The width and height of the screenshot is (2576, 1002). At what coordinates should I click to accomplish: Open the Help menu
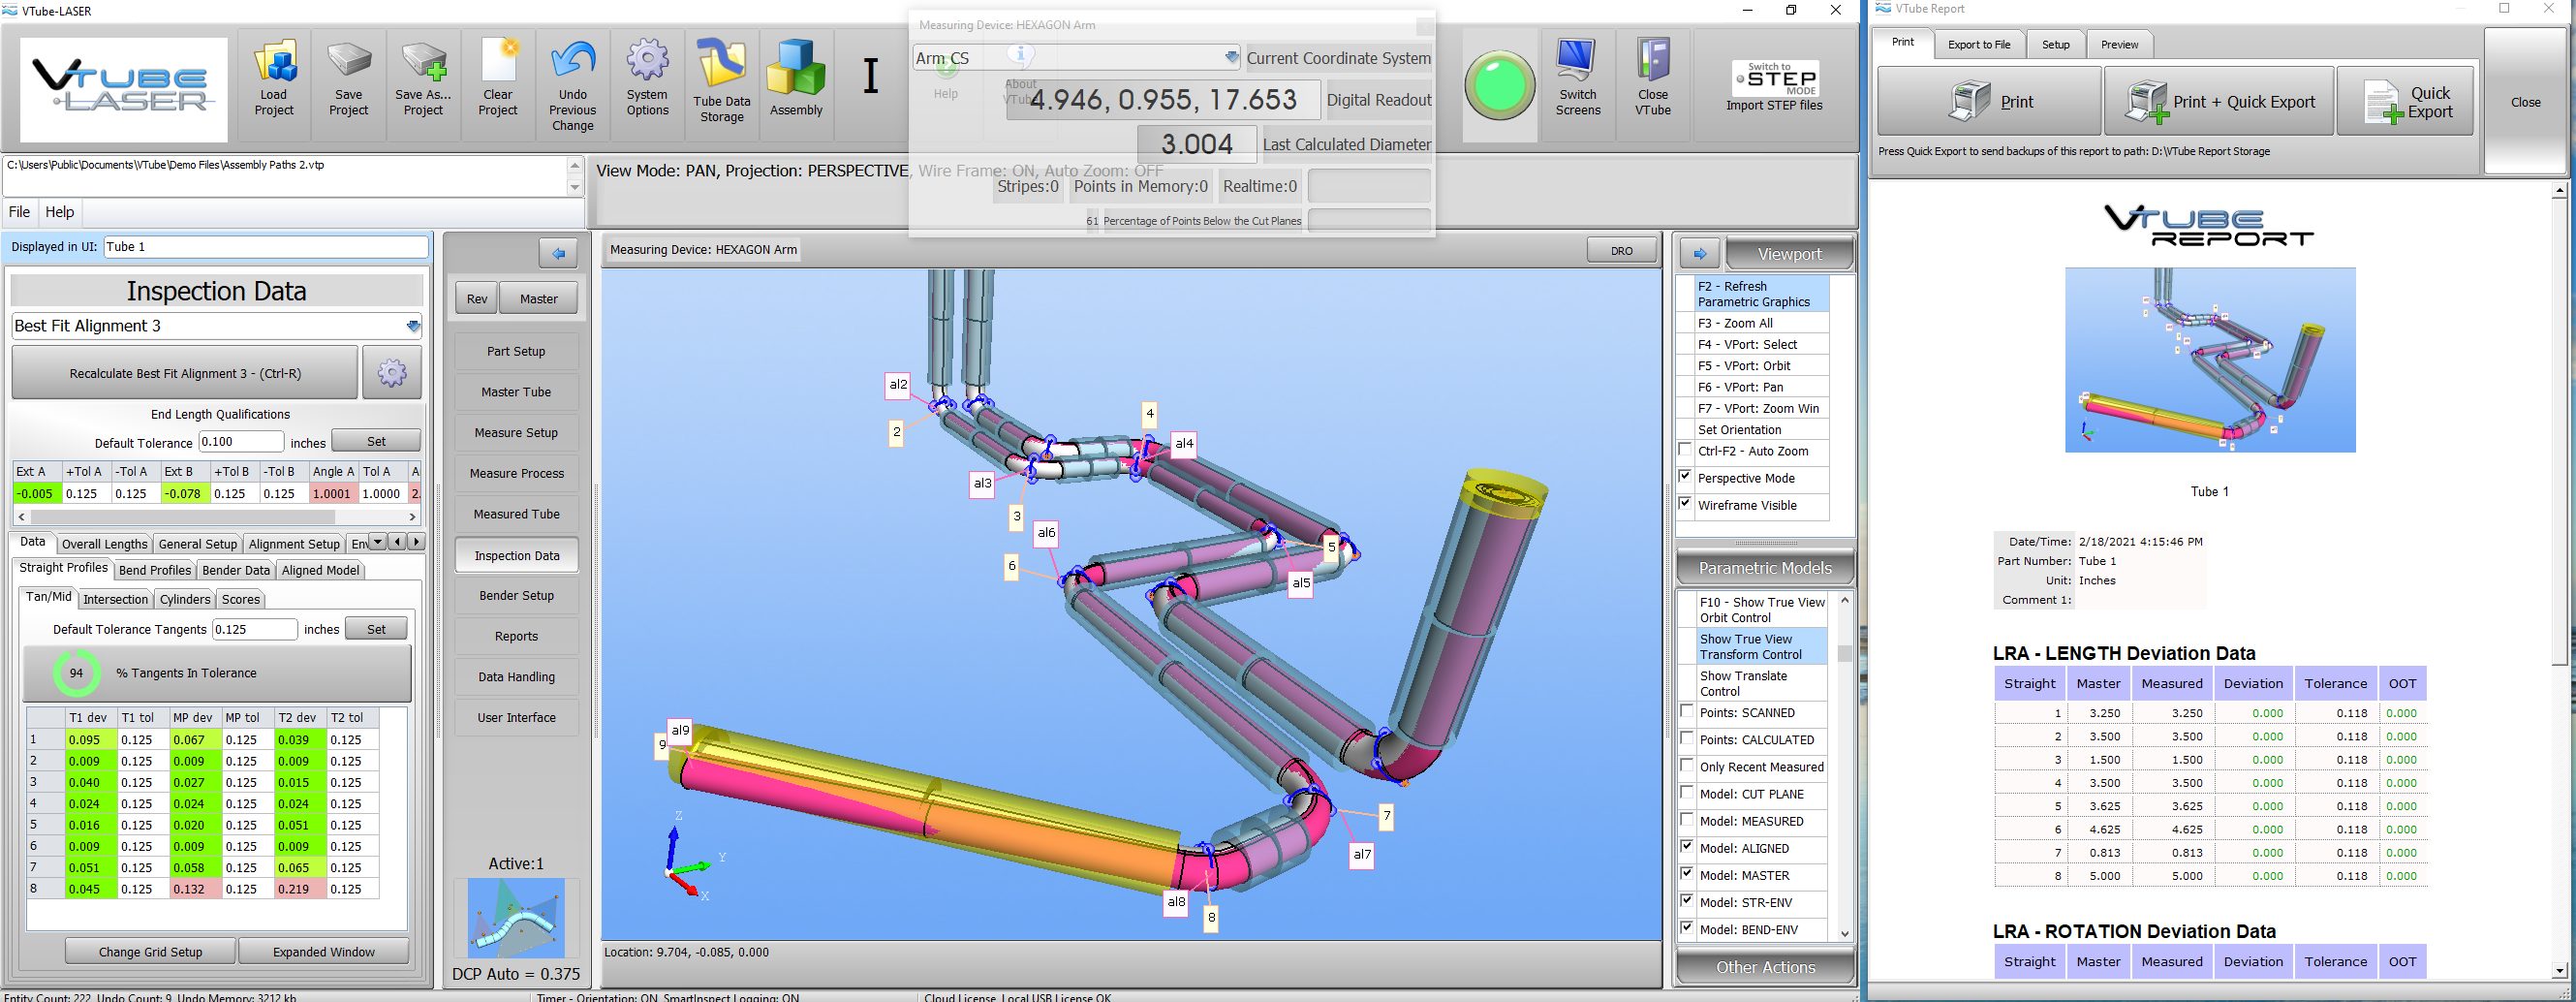[x=60, y=212]
